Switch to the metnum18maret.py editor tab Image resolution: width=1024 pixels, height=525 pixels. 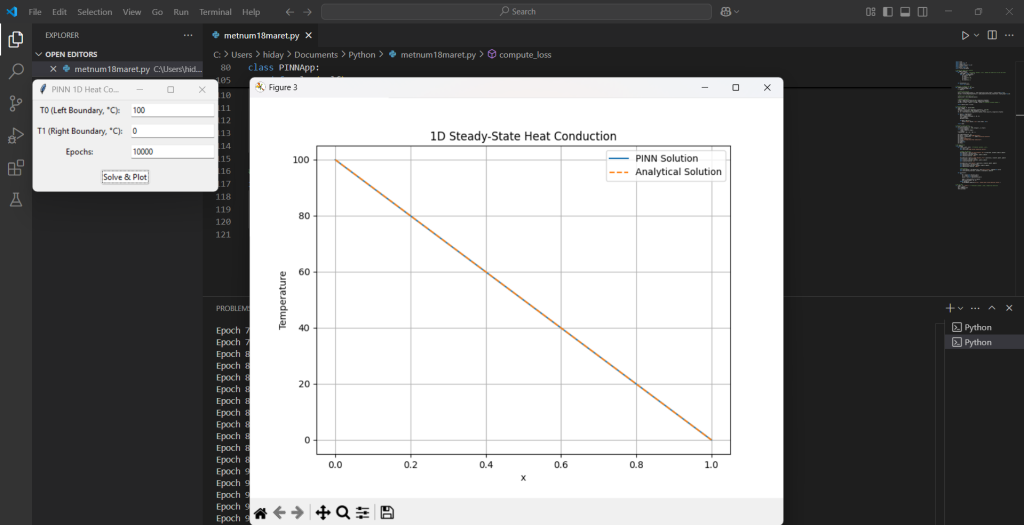point(263,35)
